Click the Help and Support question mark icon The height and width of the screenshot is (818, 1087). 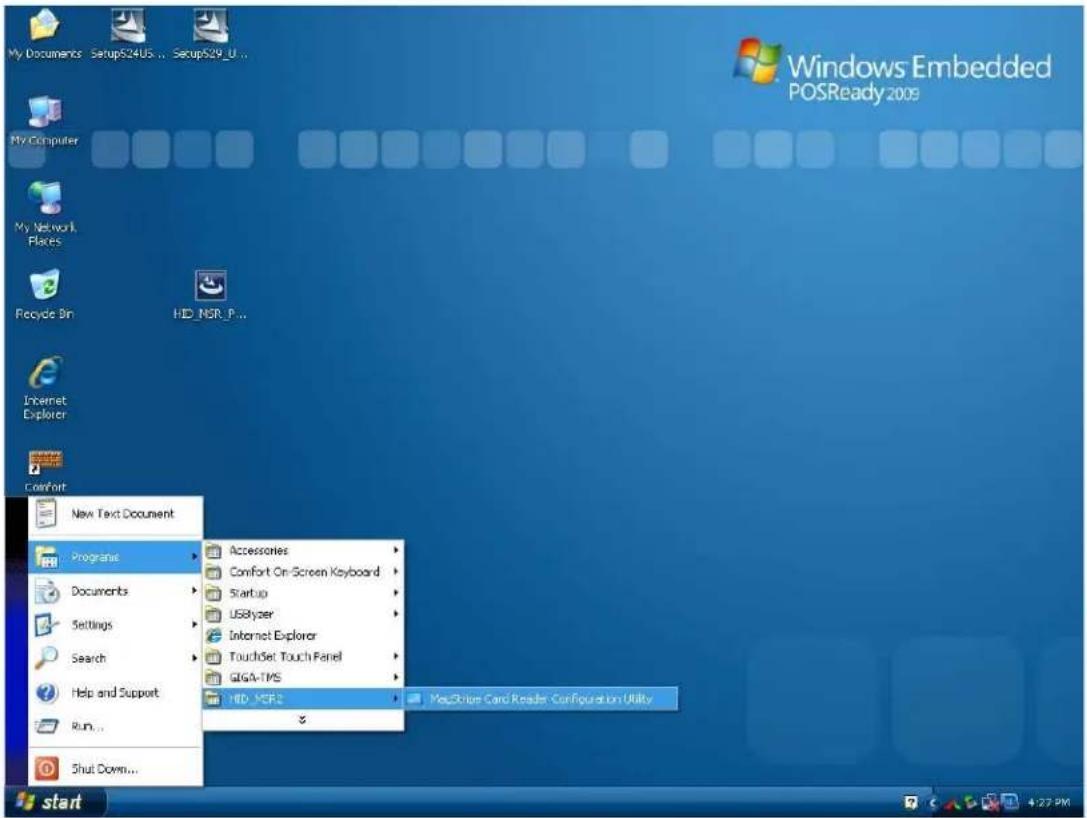tap(46, 693)
